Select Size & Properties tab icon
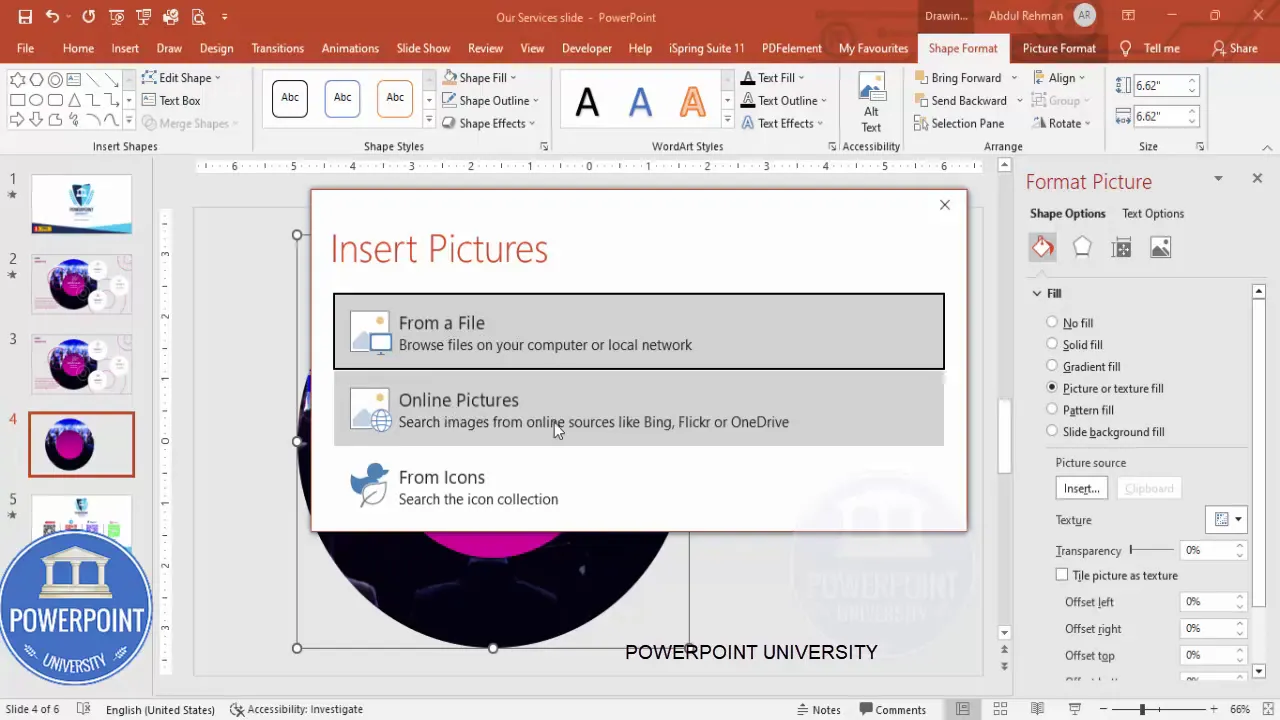 click(x=1121, y=247)
